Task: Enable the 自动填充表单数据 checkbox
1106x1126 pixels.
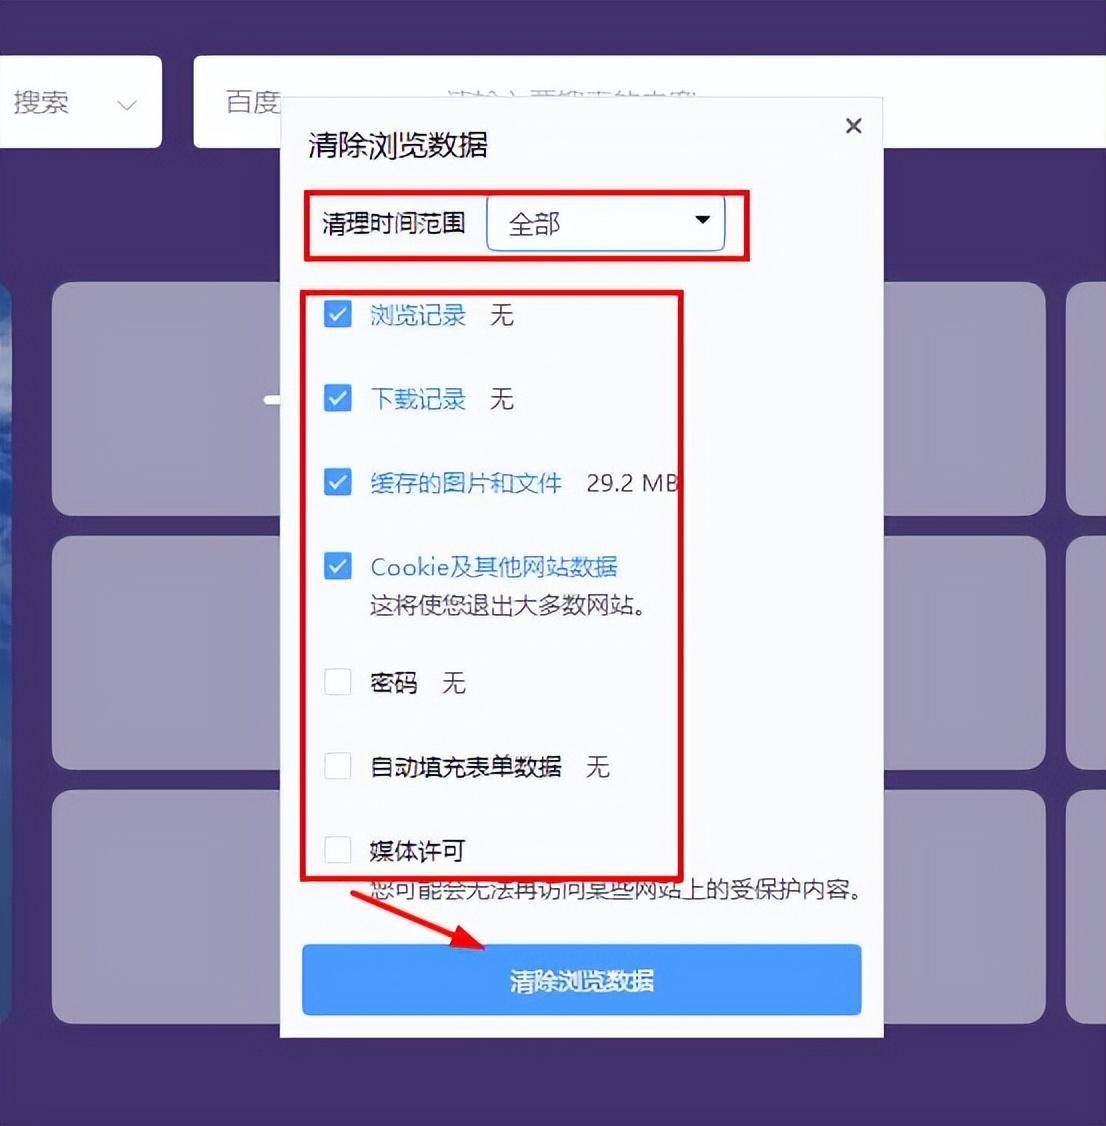Action: [x=338, y=766]
